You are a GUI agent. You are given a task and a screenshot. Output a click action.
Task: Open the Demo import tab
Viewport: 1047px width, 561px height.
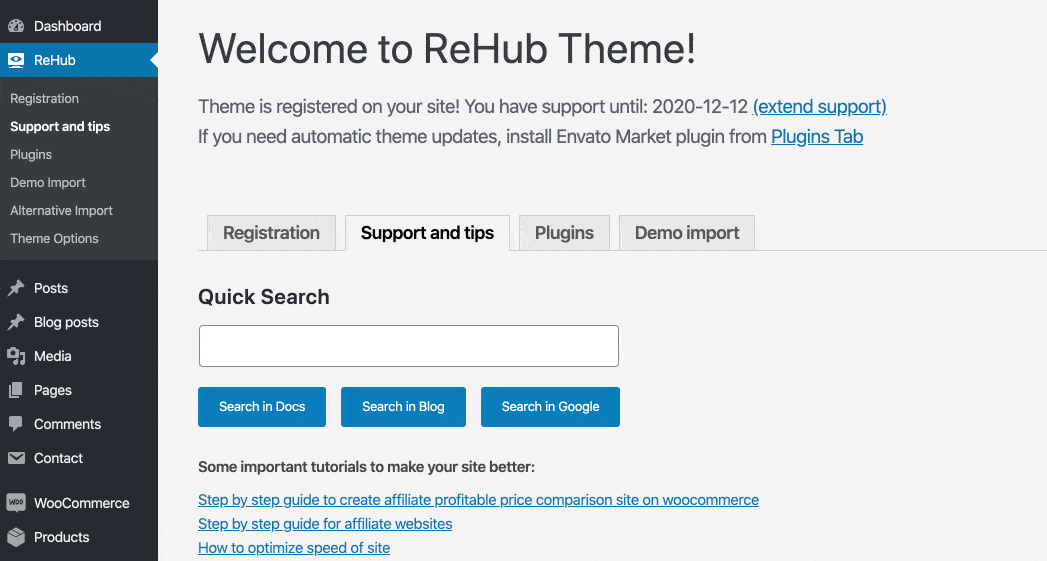(687, 233)
